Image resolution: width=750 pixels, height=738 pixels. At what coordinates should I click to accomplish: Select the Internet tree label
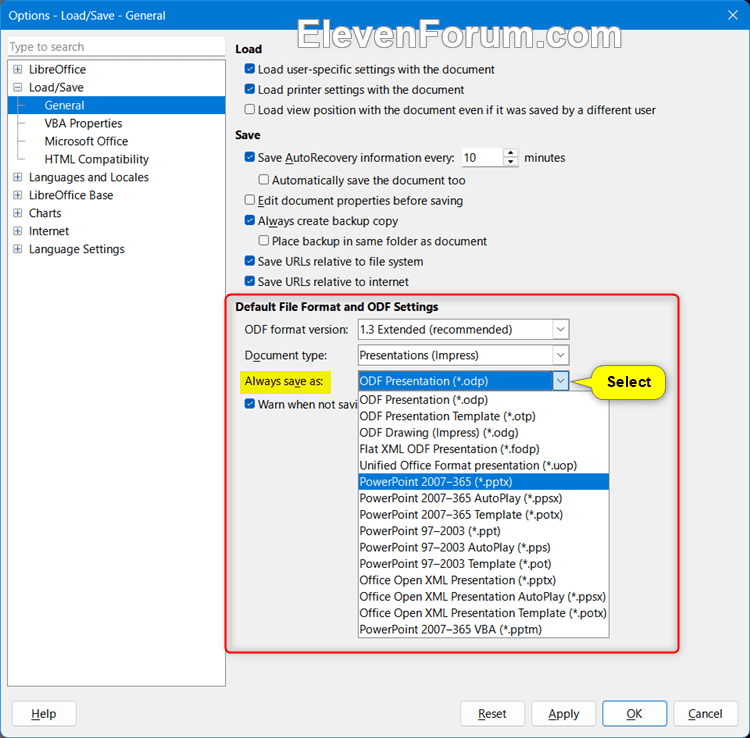49,231
